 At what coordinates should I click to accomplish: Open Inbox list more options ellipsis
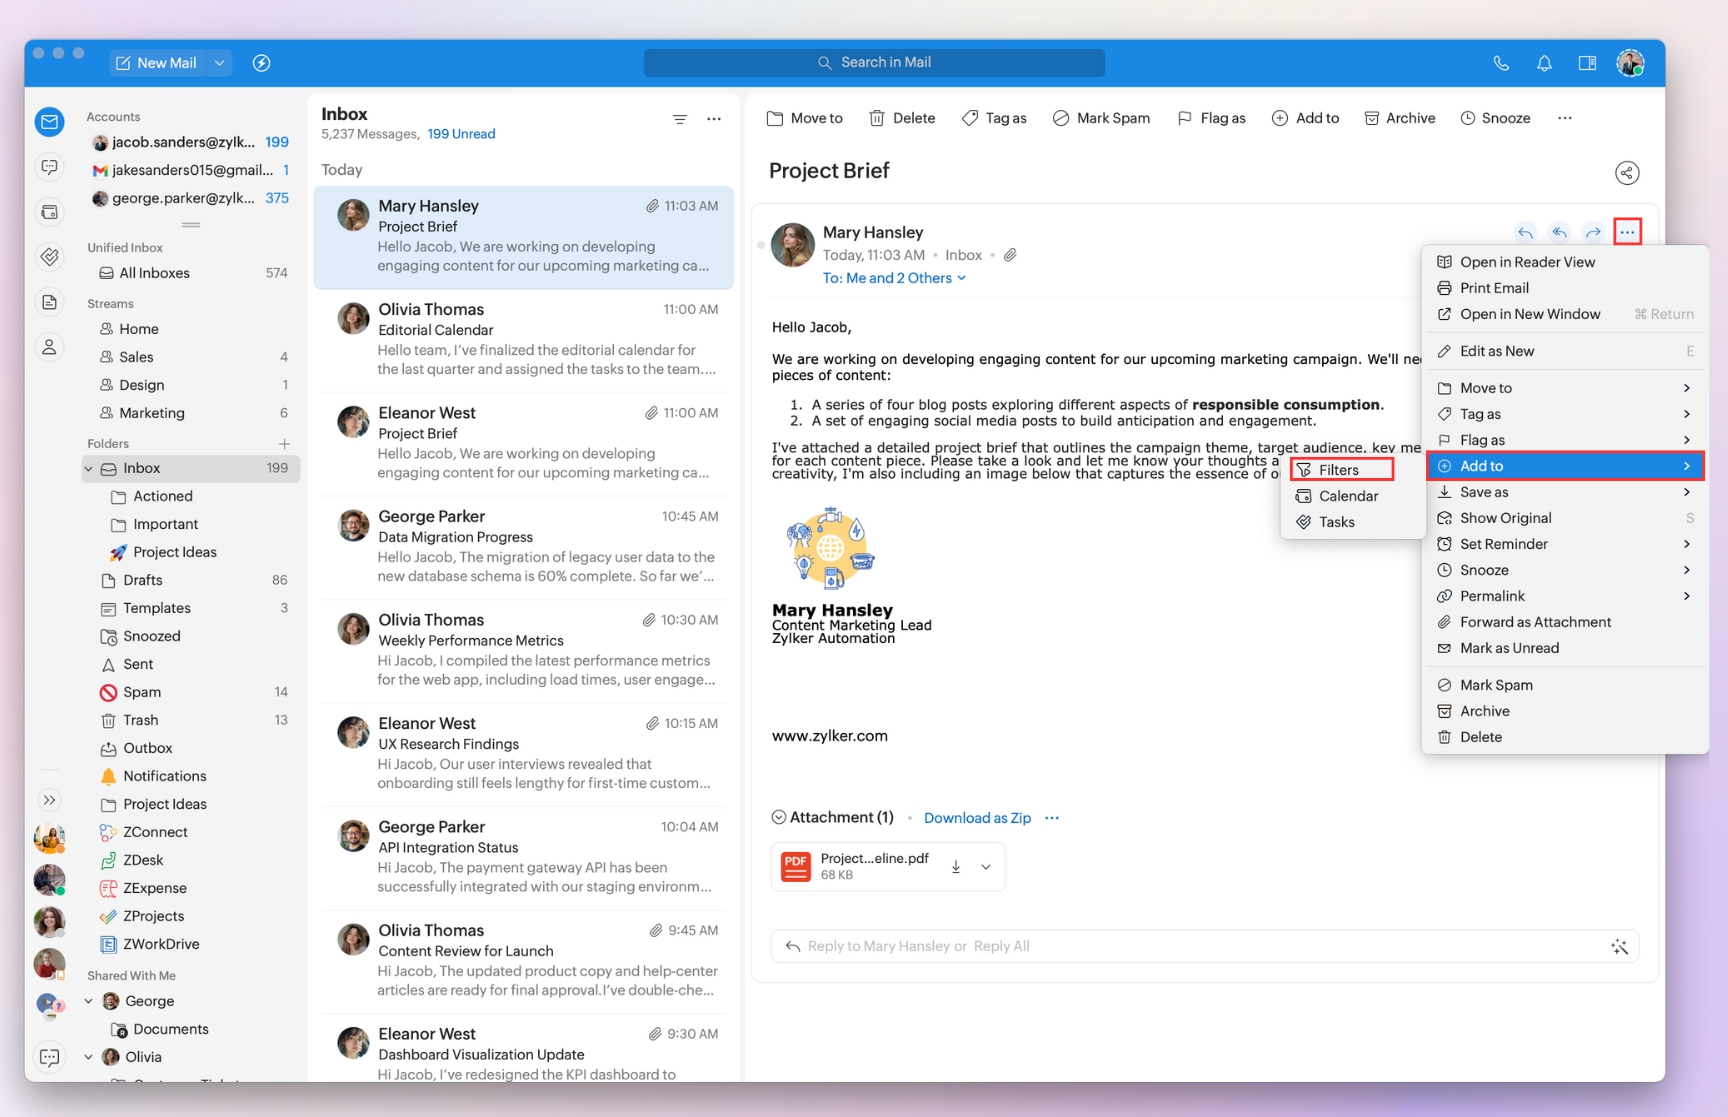point(714,119)
